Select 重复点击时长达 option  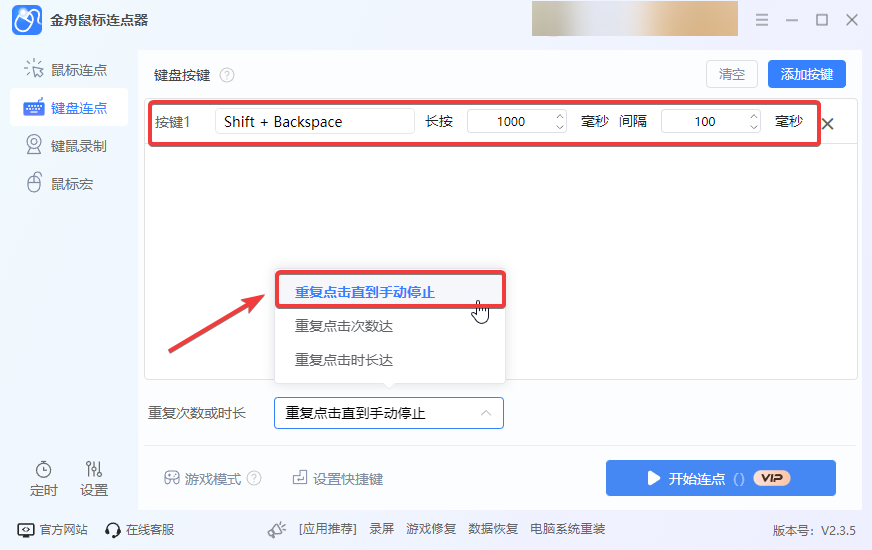tap(390, 360)
